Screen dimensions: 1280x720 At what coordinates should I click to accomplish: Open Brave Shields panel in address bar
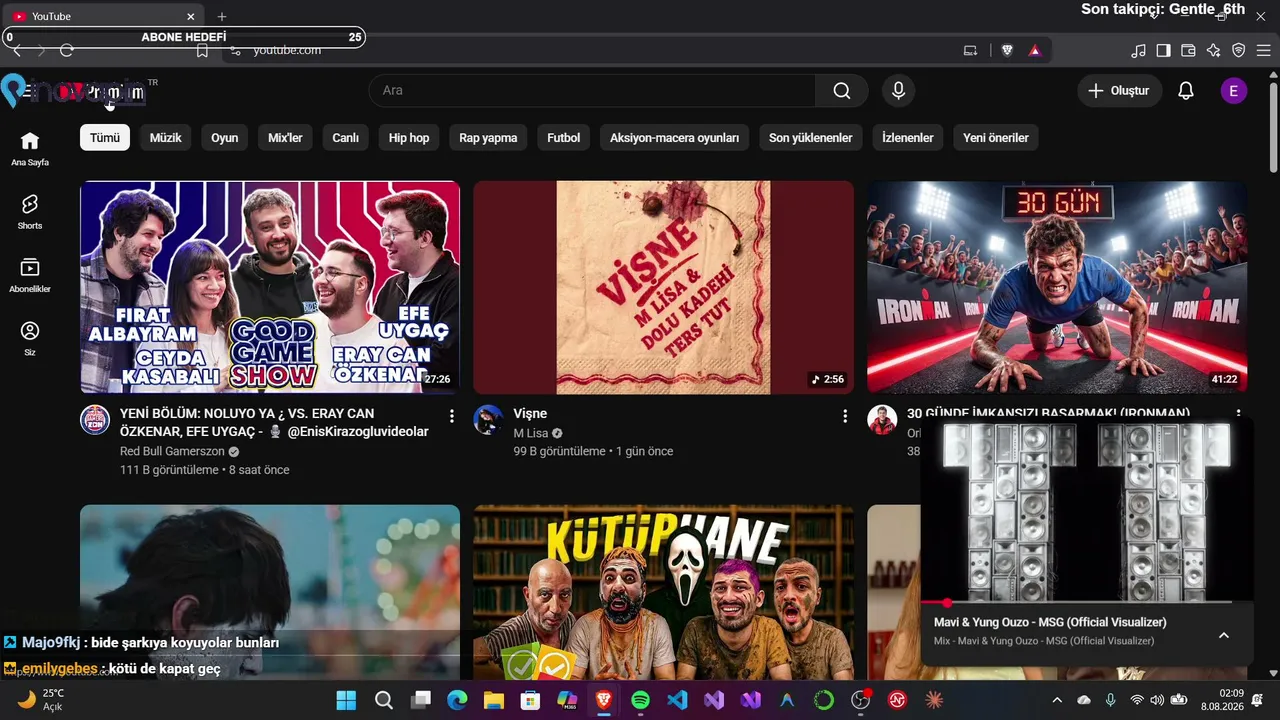[1007, 50]
